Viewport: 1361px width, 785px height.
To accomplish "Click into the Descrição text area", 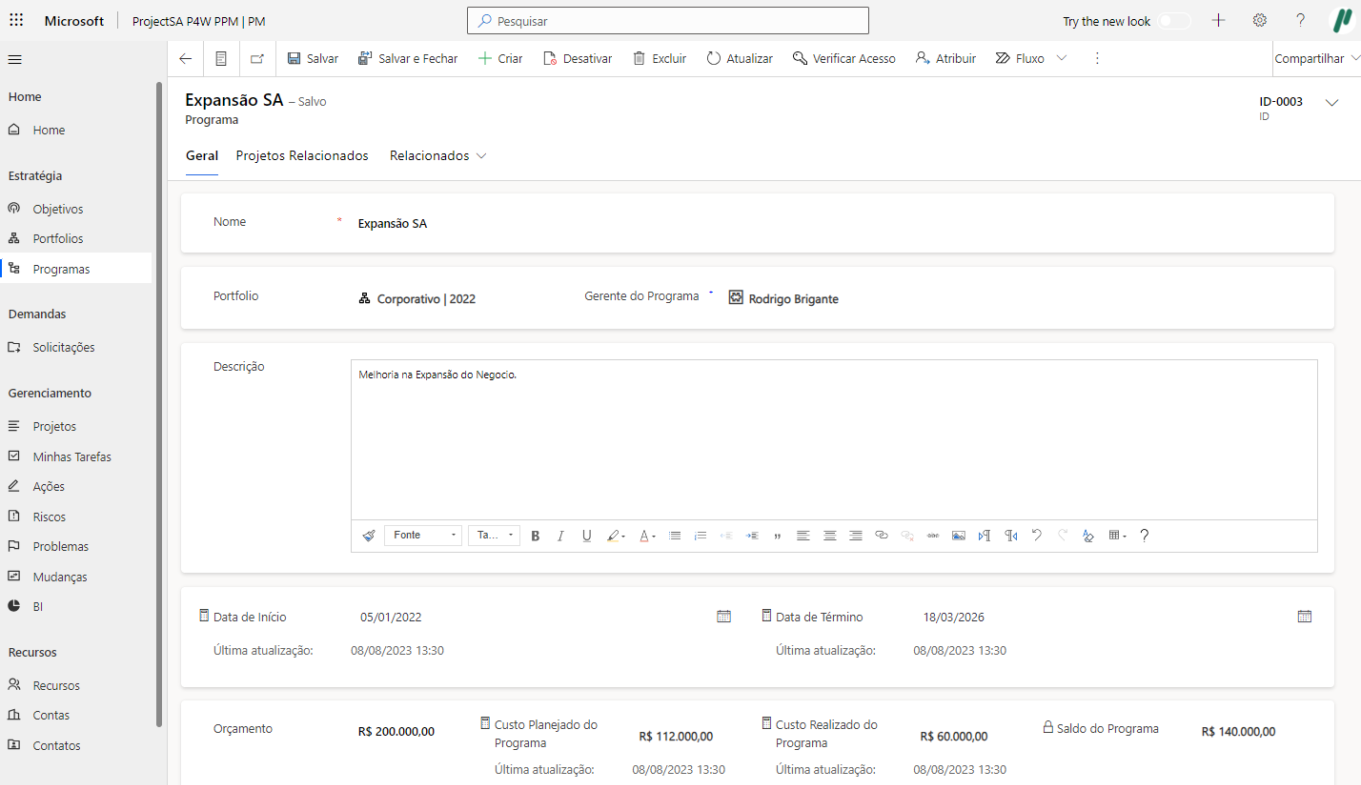I will point(834,440).
